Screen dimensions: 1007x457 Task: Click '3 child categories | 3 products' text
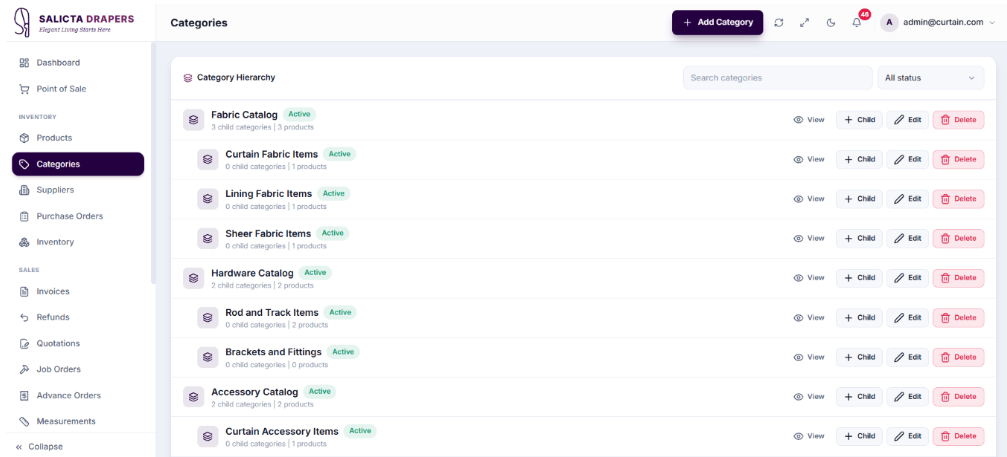(x=262, y=127)
